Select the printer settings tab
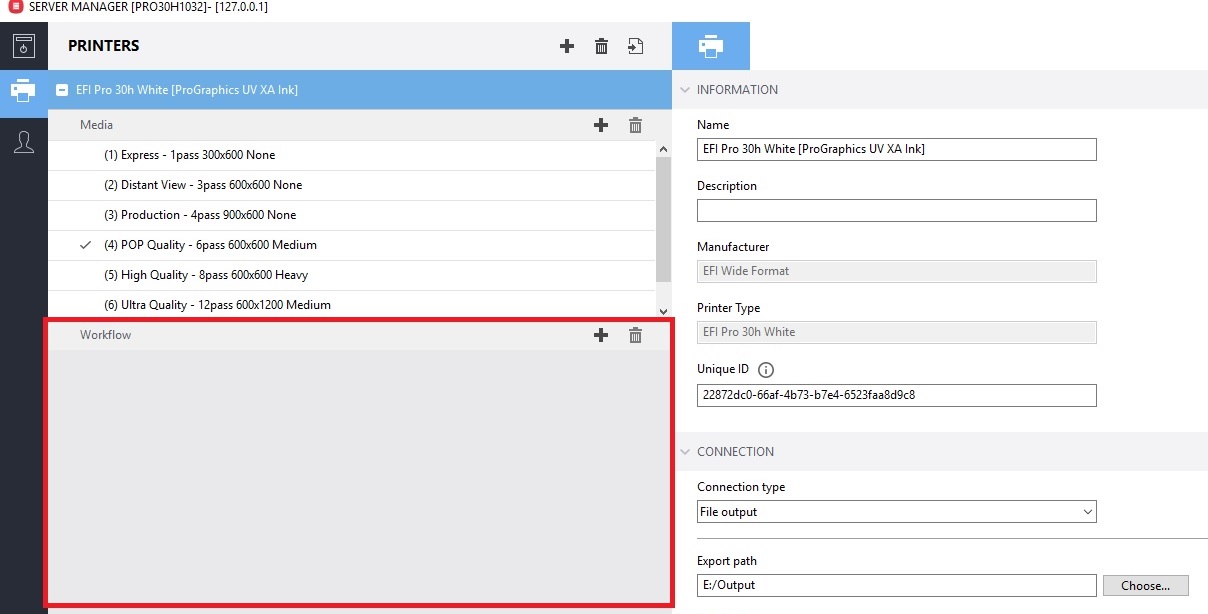Image resolution: width=1208 pixels, height=614 pixels. click(711, 46)
